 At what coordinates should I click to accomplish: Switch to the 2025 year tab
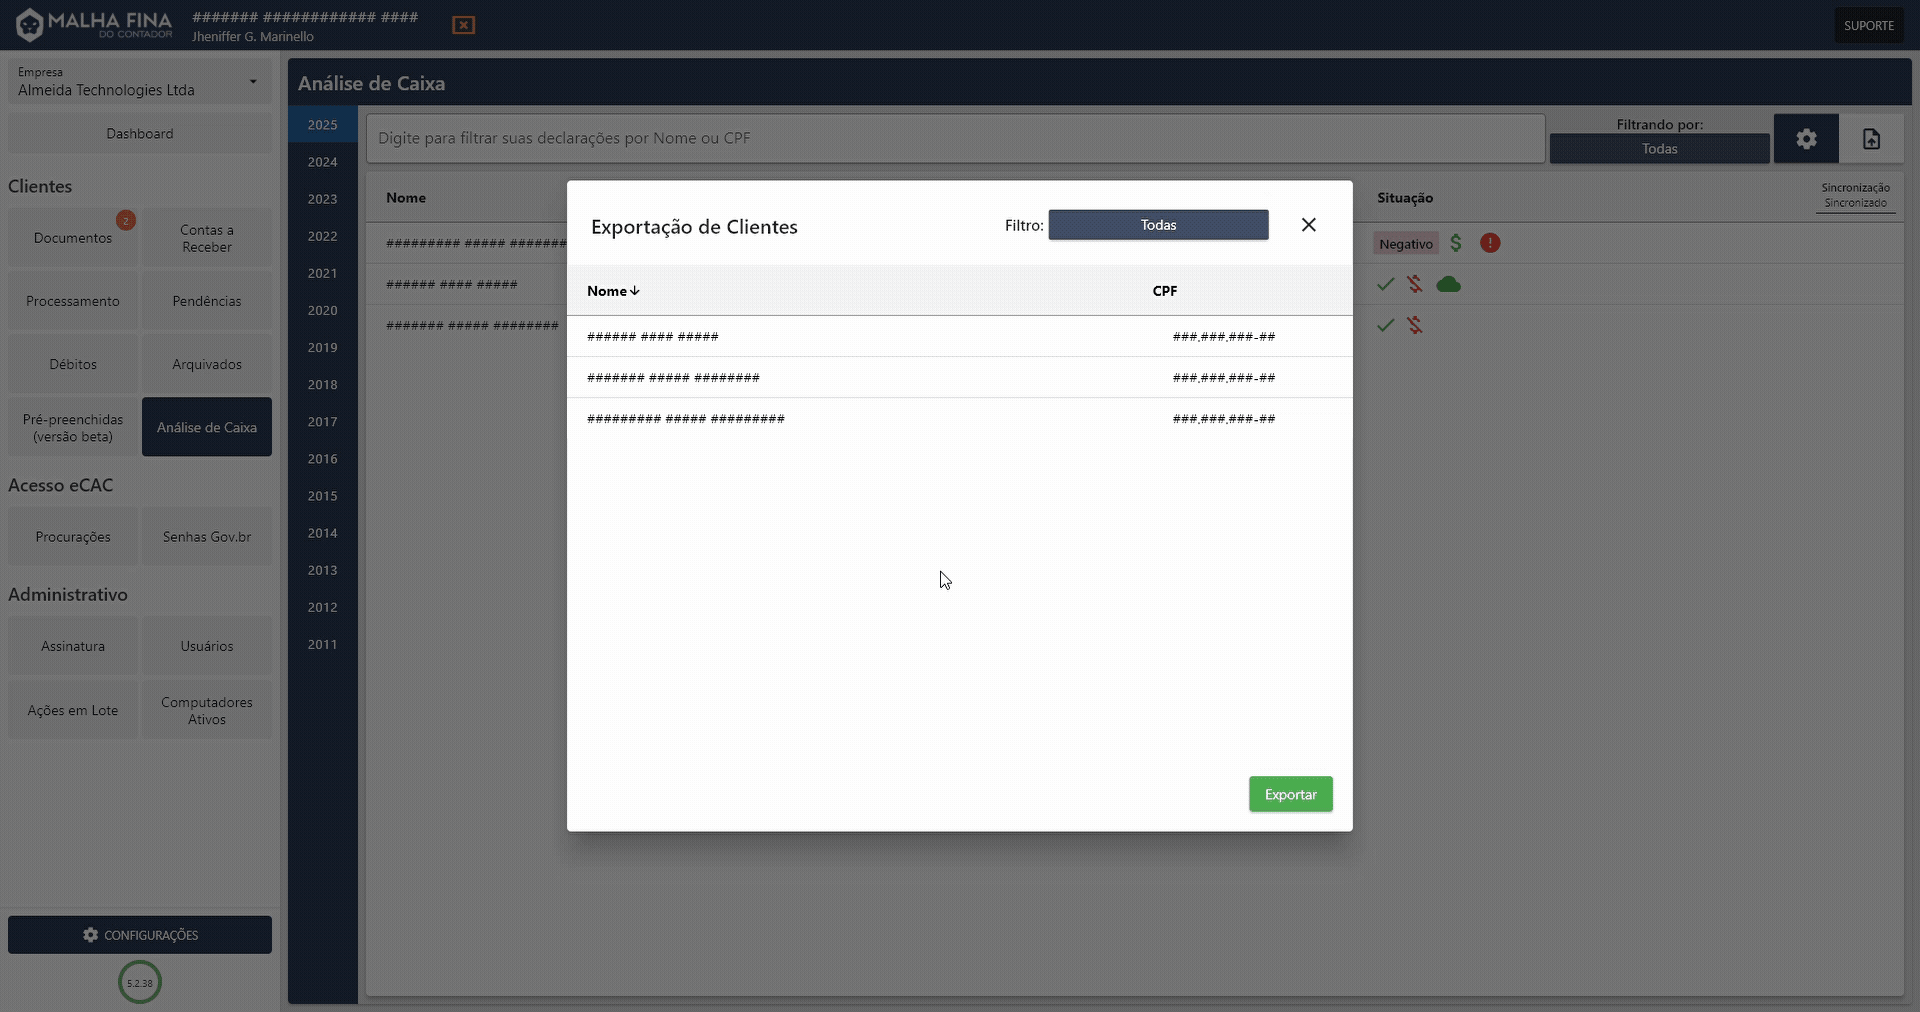point(322,124)
